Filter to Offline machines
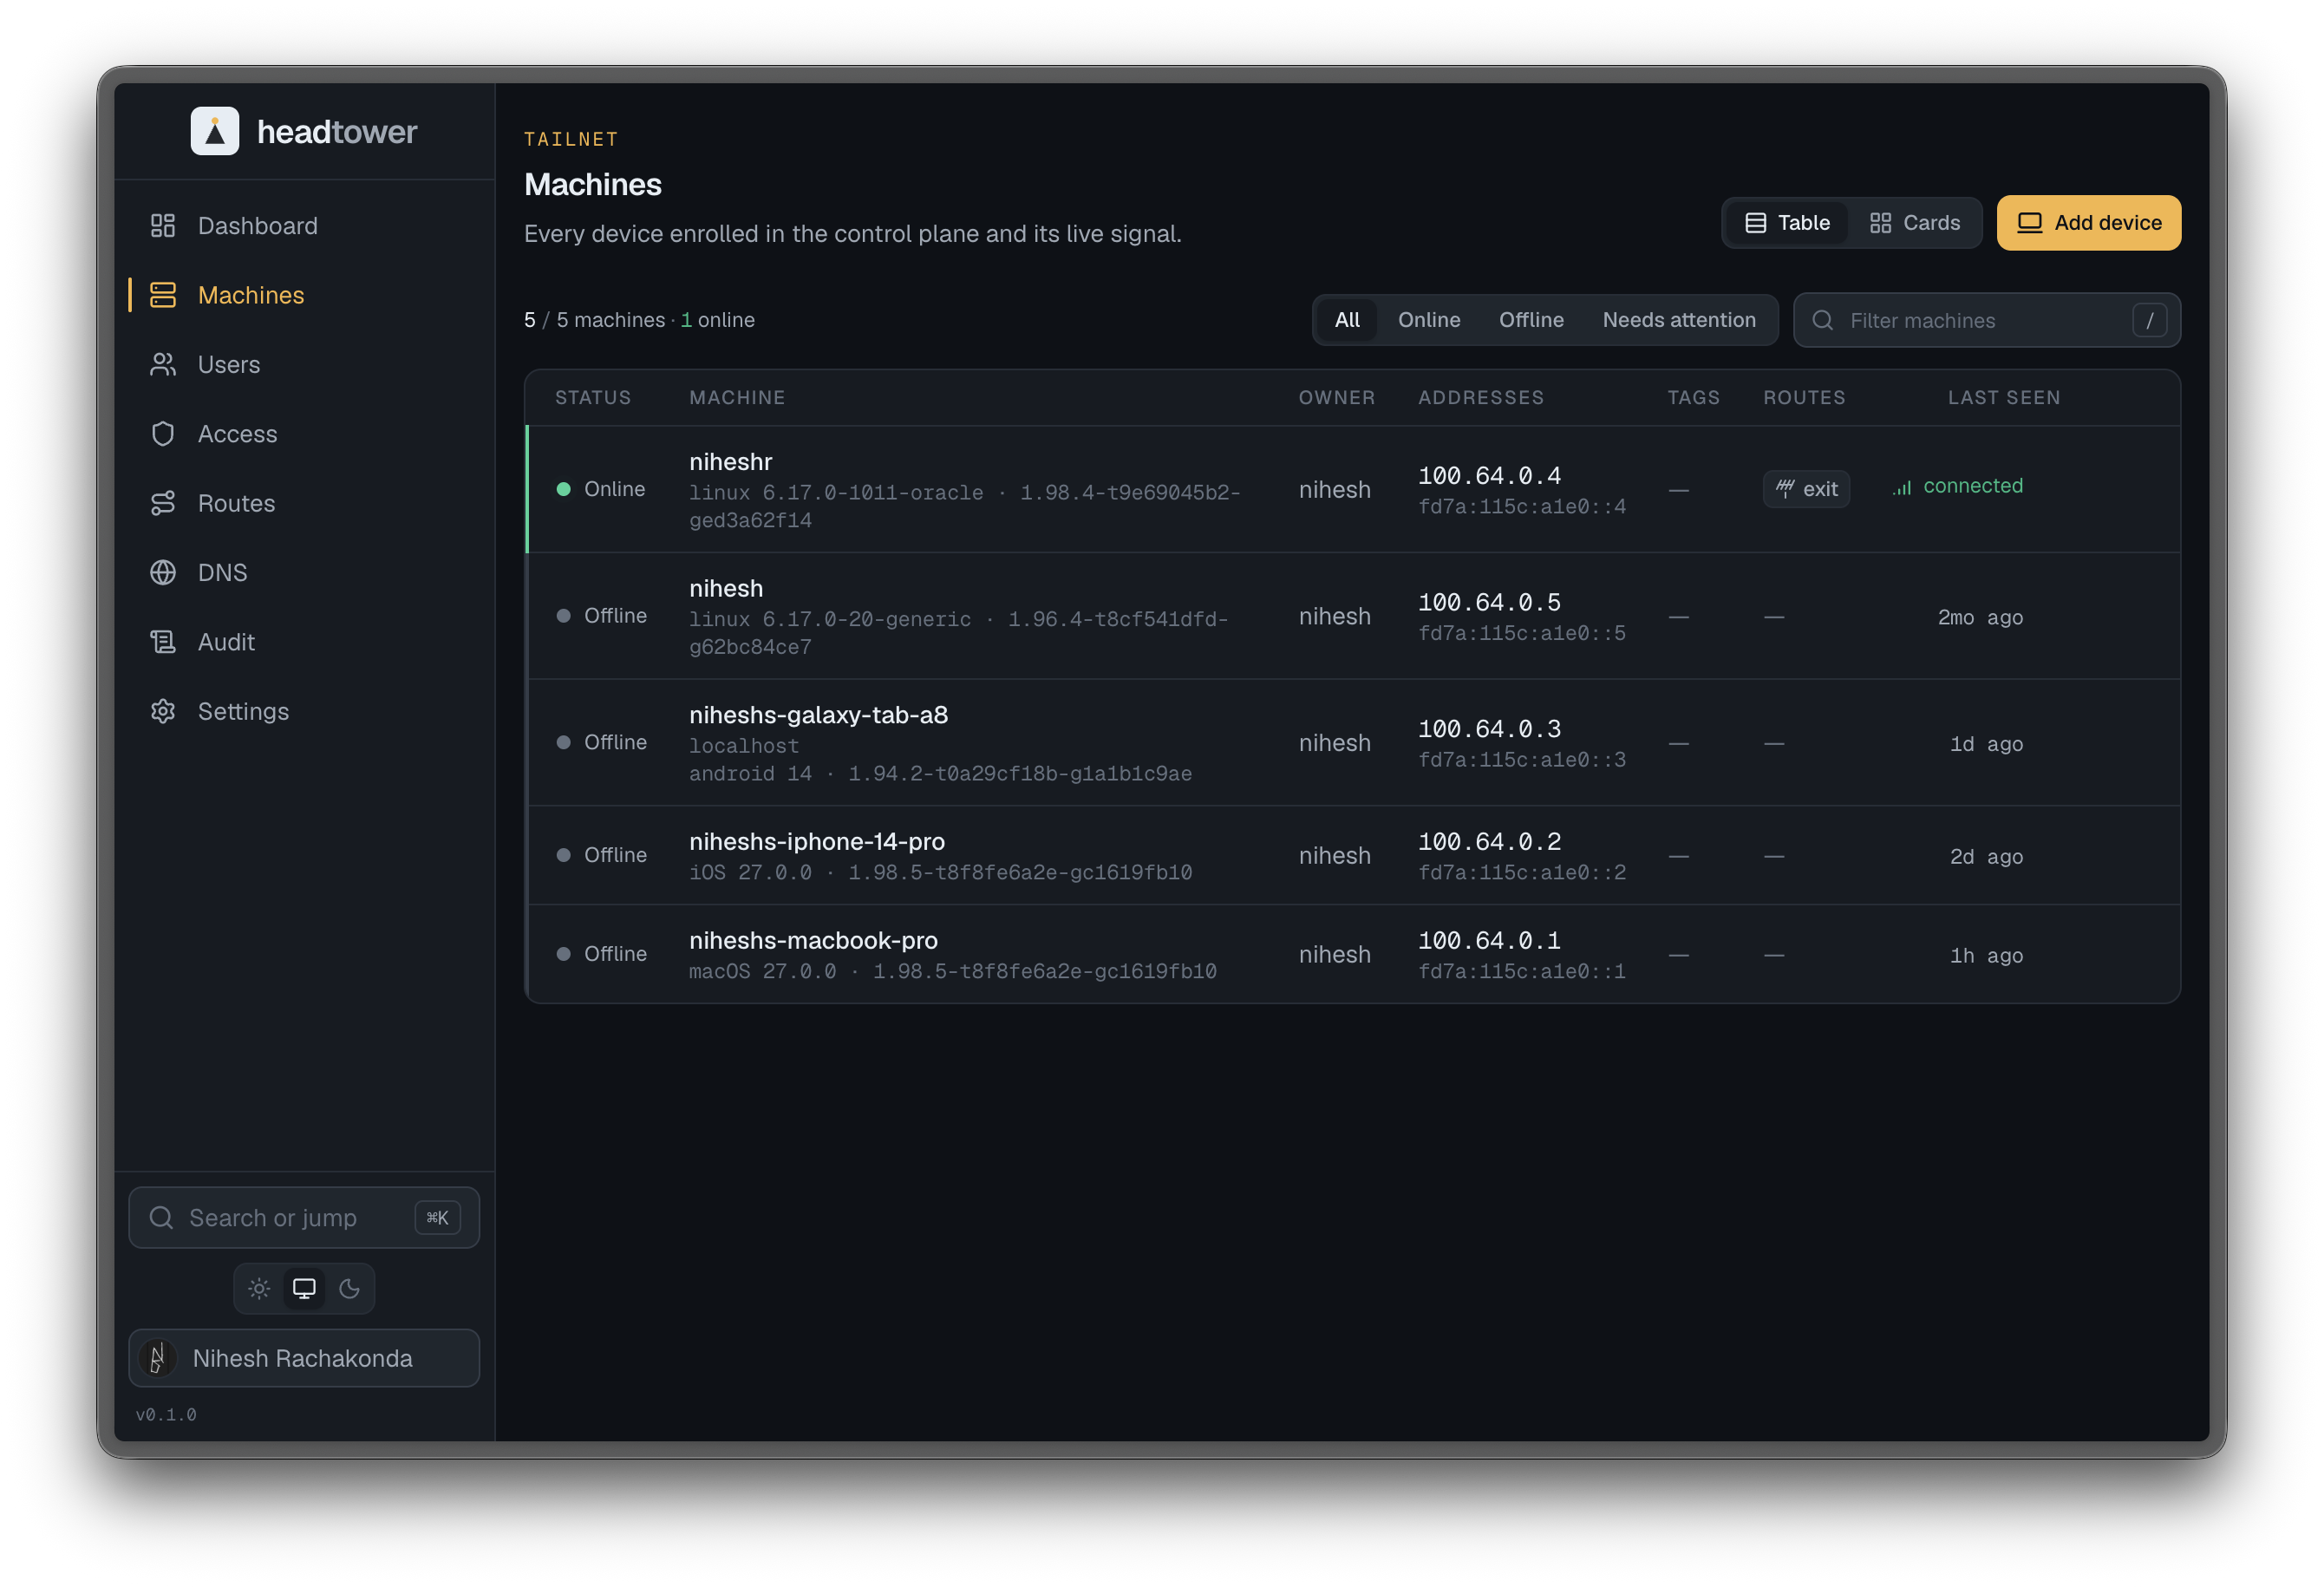 pyautogui.click(x=1531, y=320)
